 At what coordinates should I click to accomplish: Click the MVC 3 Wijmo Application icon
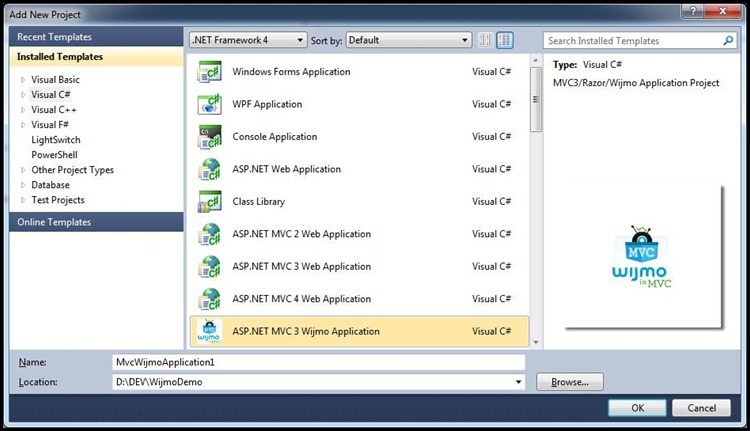pos(210,332)
